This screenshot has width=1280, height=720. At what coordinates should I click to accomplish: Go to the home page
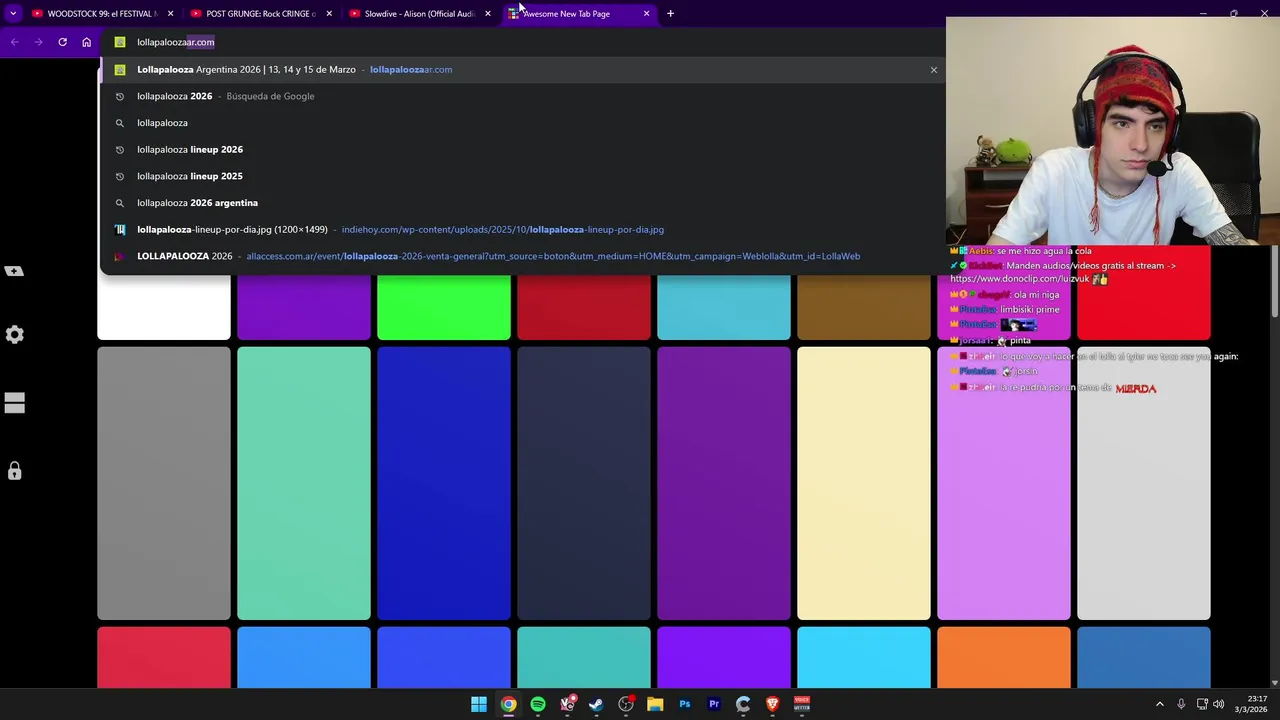click(86, 42)
